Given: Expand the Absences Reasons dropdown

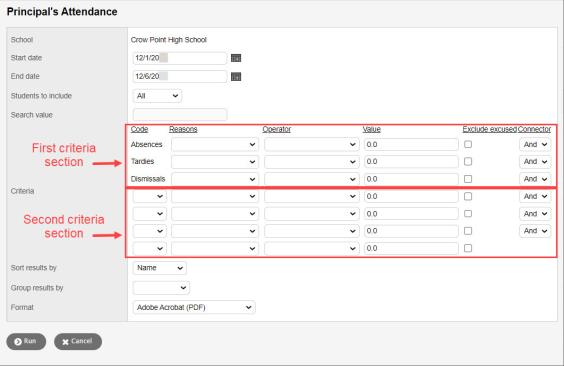Looking at the screenshot, I should (x=215, y=145).
